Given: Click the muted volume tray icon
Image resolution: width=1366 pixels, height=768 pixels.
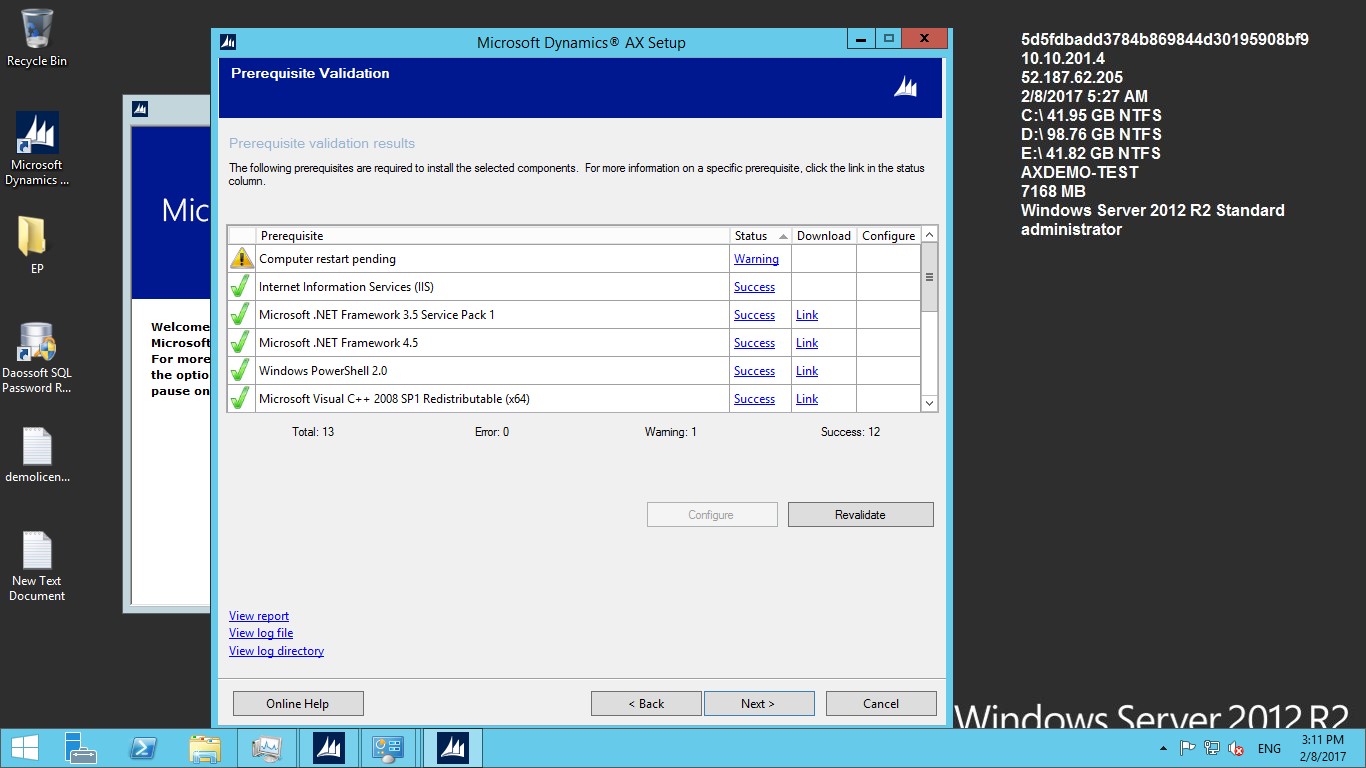Looking at the screenshot, I should coord(1236,748).
